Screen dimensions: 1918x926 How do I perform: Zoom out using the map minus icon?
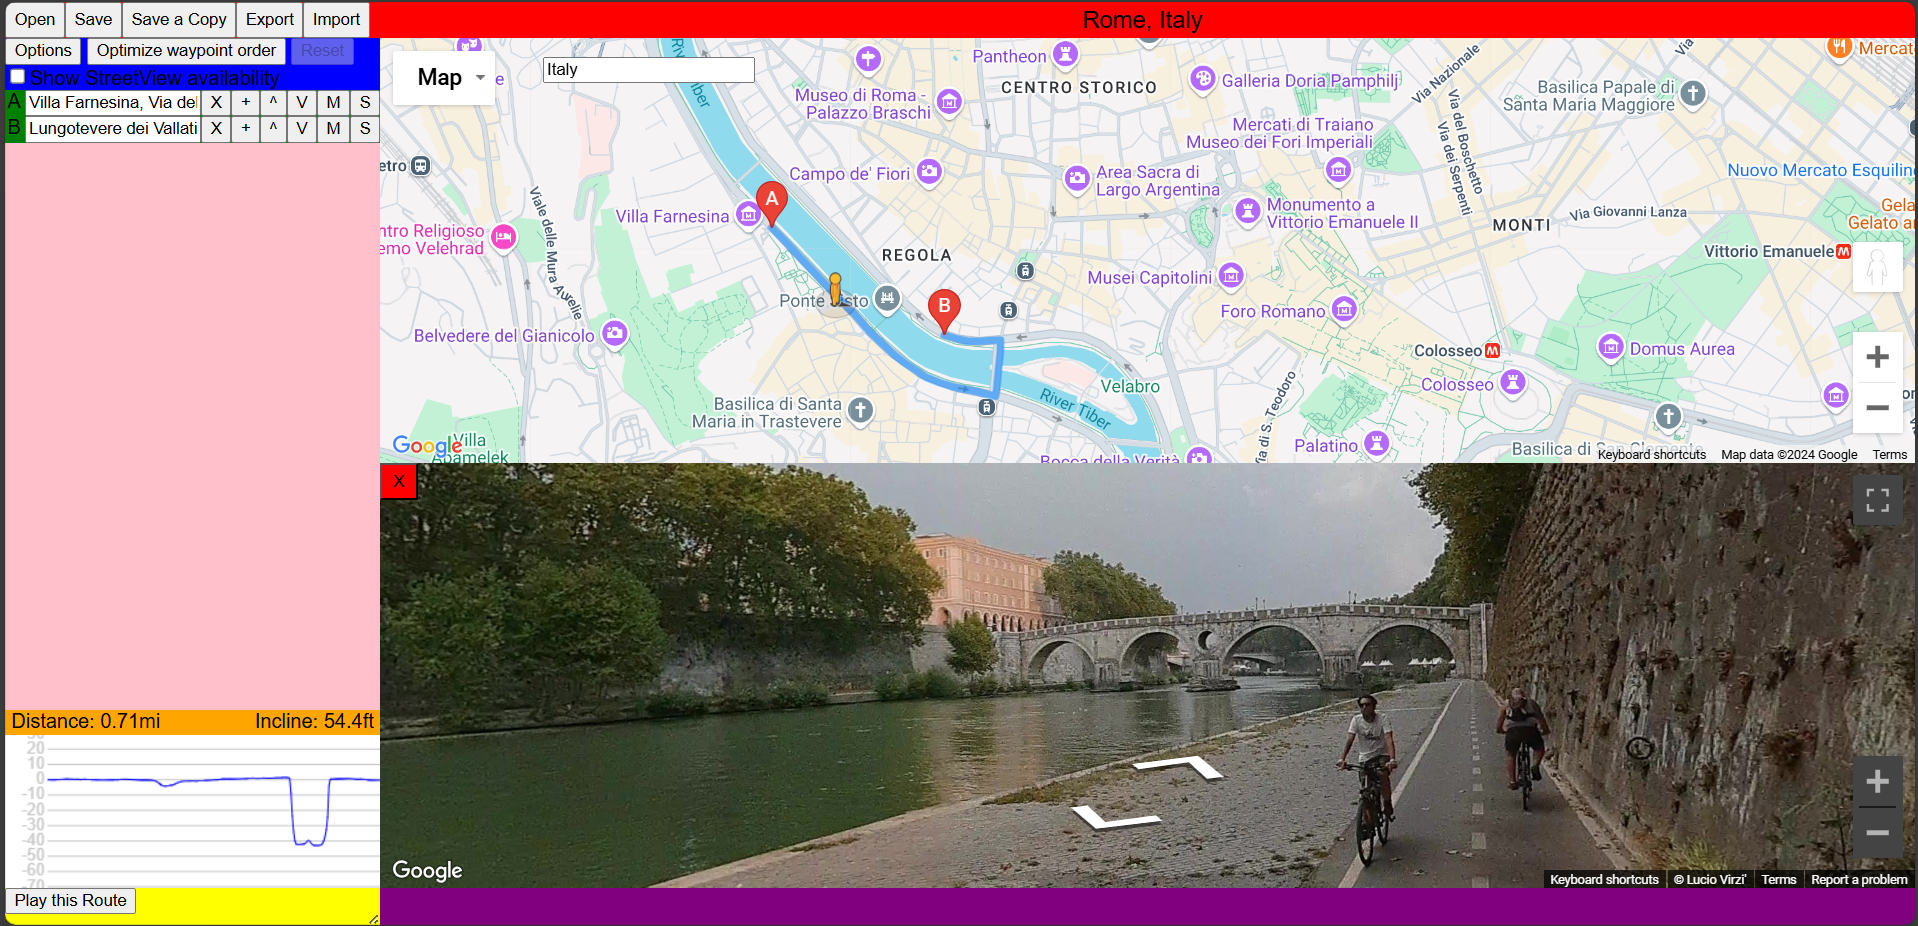(x=1877, y=408)
